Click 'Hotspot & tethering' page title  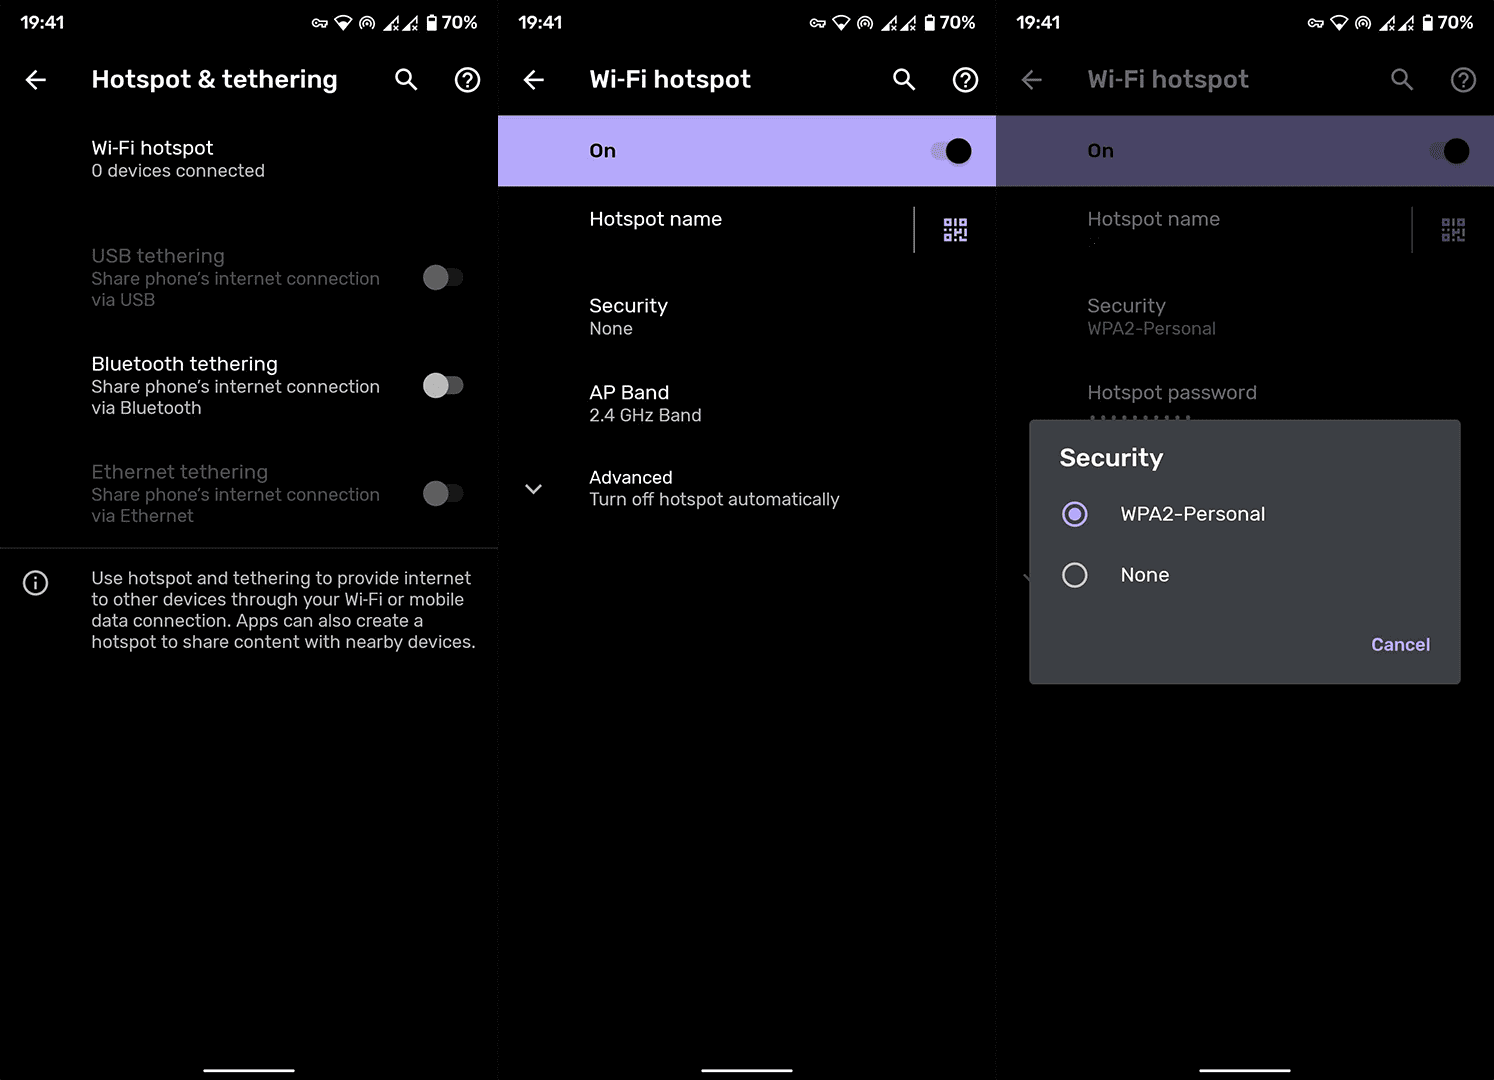214,80
